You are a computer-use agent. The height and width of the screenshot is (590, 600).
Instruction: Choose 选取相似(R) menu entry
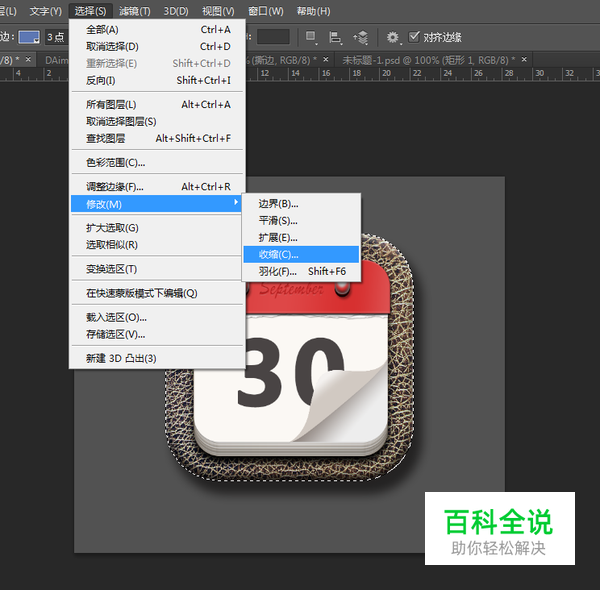157,245
